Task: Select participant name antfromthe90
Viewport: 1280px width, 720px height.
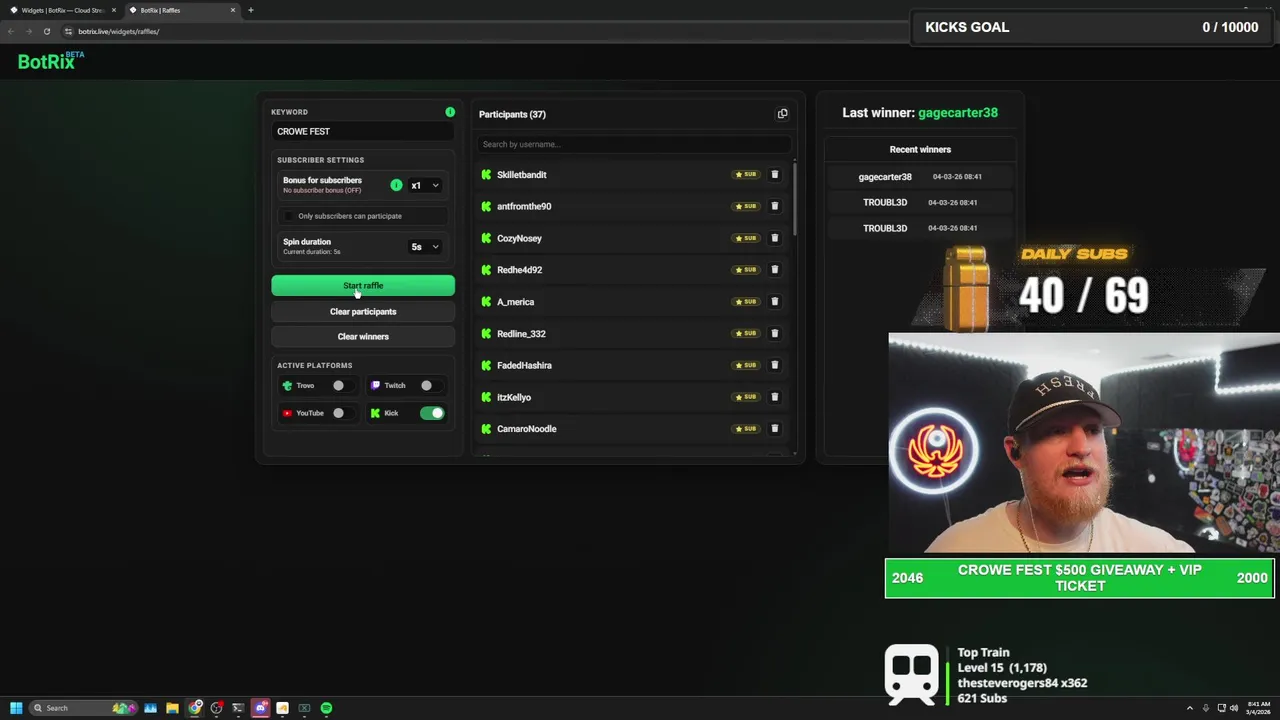Action: pos(524,206)
